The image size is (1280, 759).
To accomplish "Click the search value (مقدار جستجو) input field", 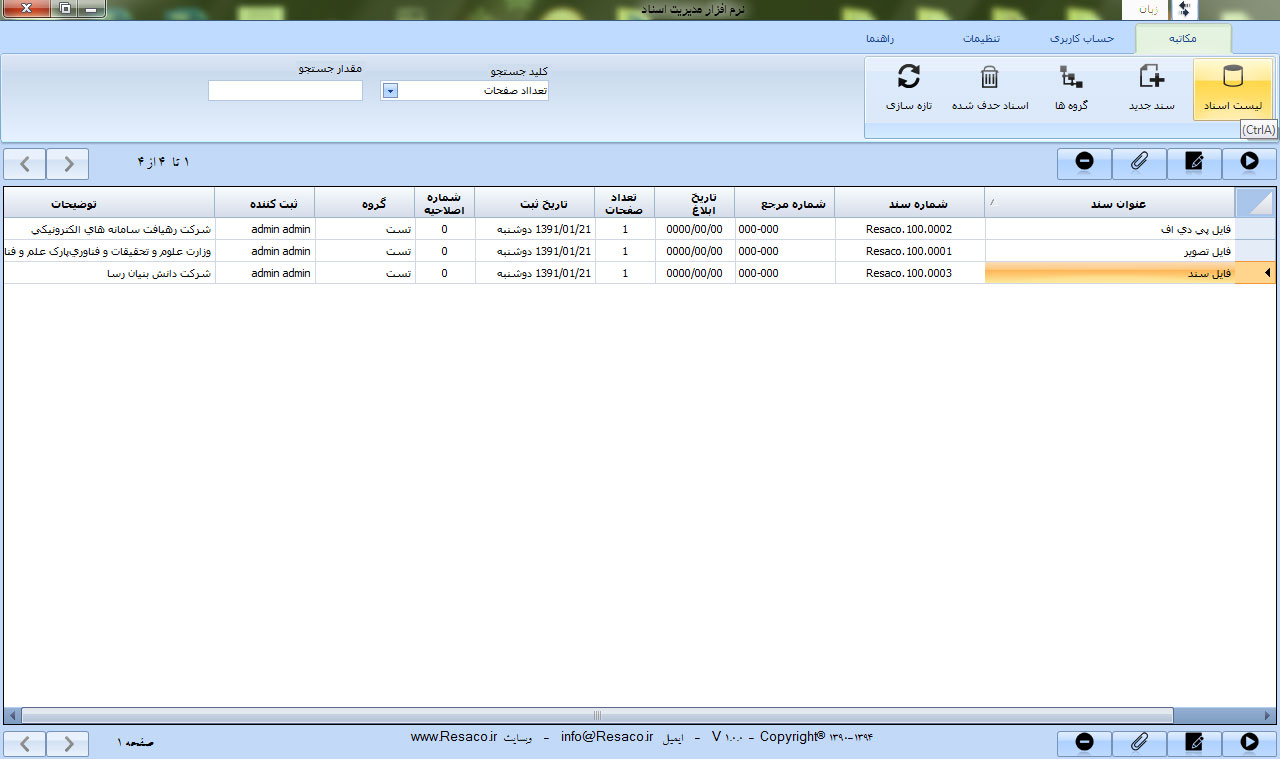I will click(285, 91).
